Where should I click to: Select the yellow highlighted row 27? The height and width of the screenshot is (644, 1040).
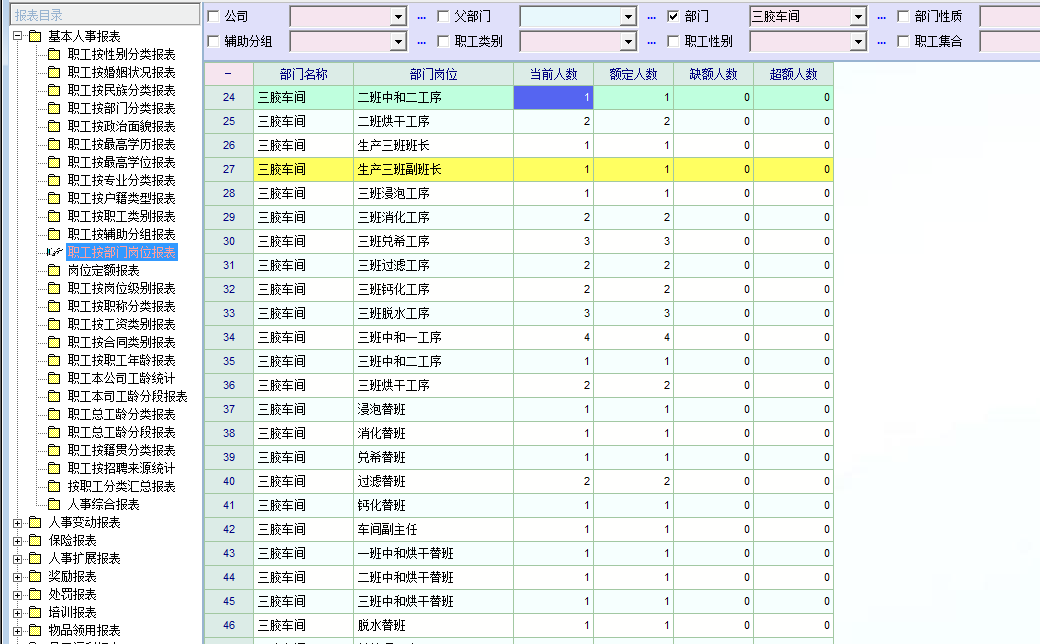click(x=433, y=170)
